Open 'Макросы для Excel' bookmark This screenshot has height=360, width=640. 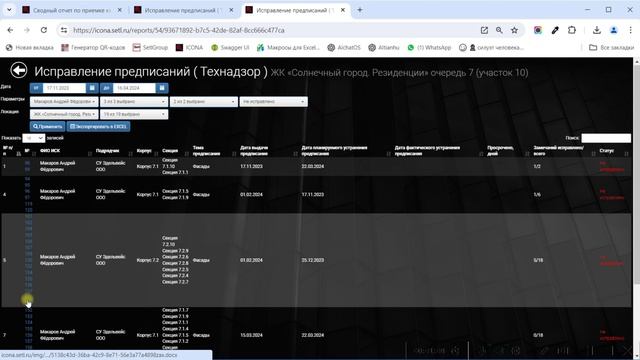tap(288, 48)
